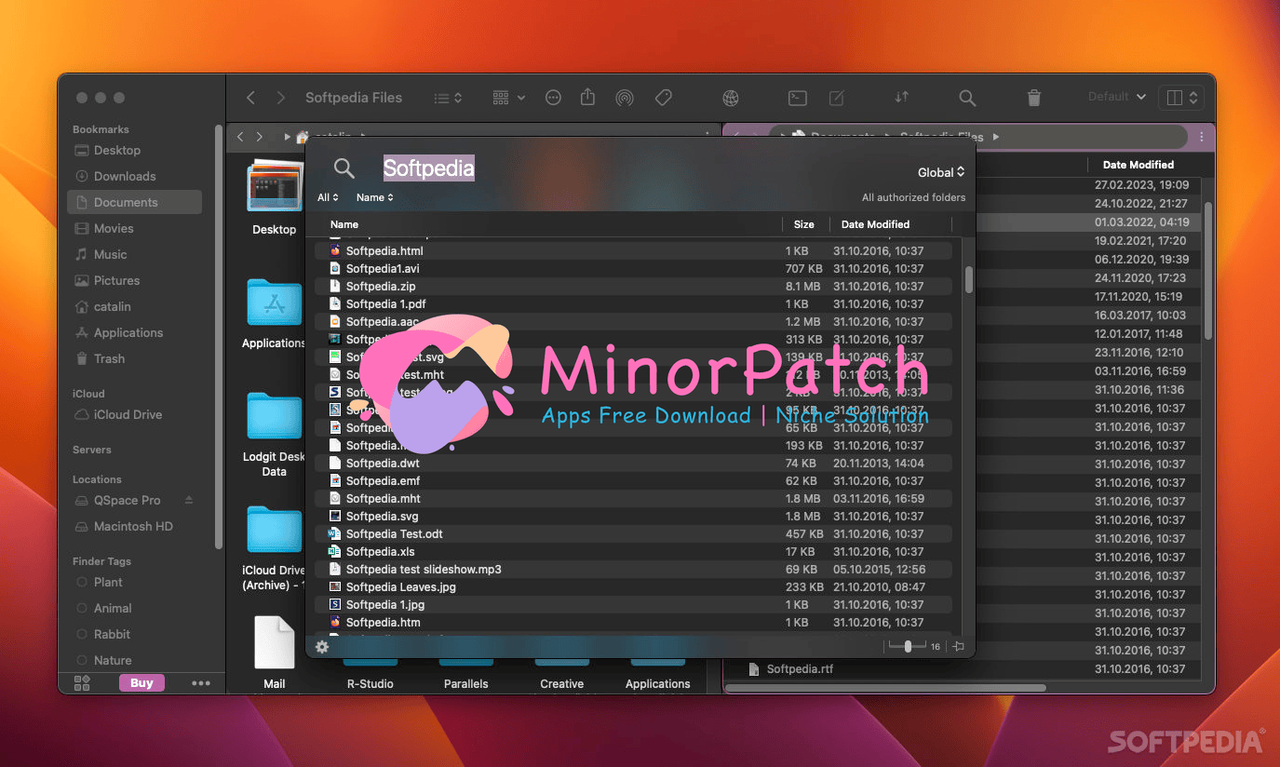The height and width of the screenshot is (767, 1280).
Task: Select Softpedia Leaves.jpg result
Action: [x=633, y=587]
